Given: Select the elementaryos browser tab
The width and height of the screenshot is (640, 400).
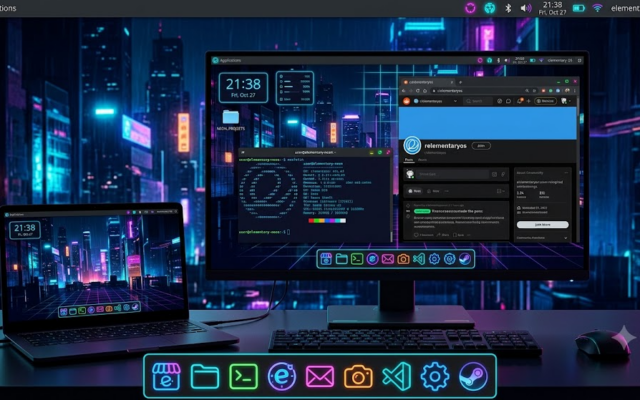Looking at the screenshot, I should click(429, 82).
